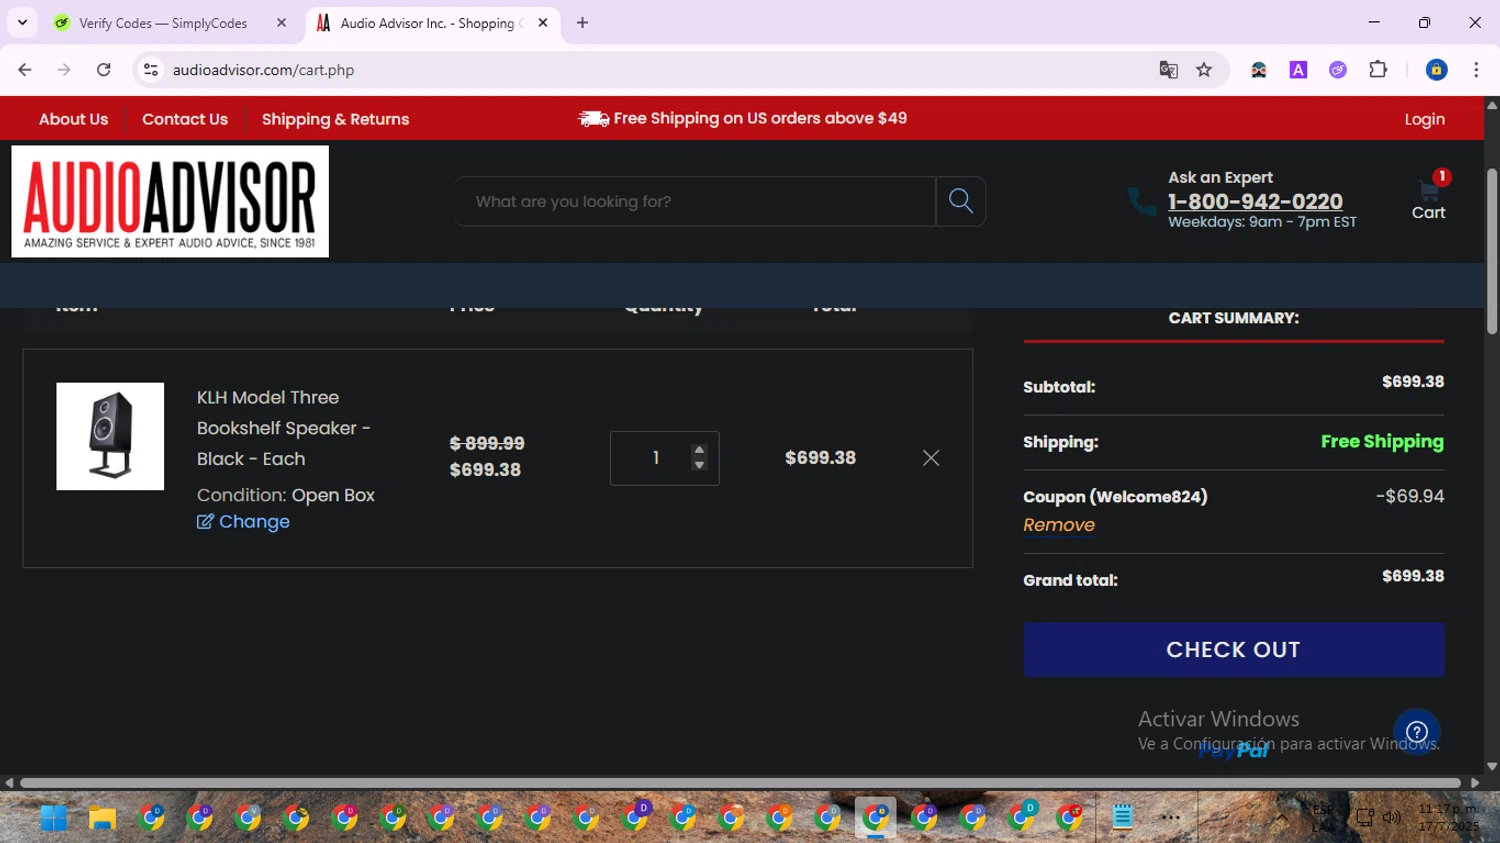
Task: Open the browser extensions puzzle icon
Action: (1378, 70)
